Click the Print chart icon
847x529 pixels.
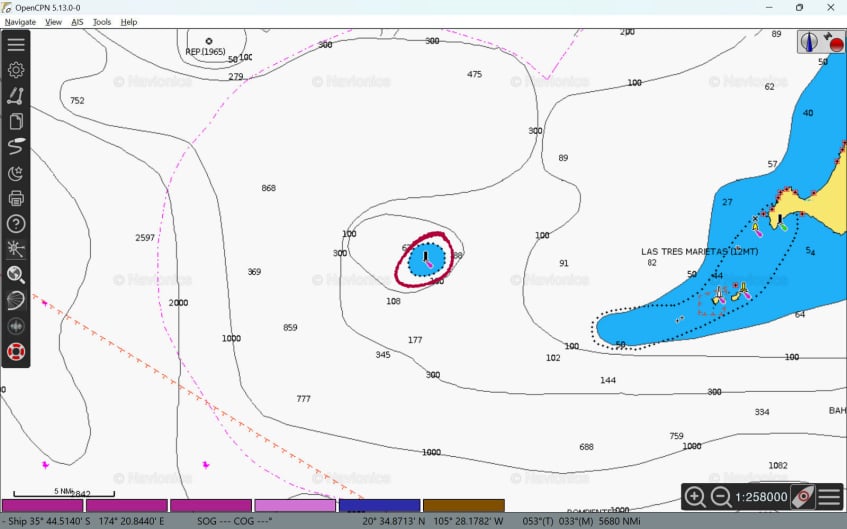click(x=16, y=198)
